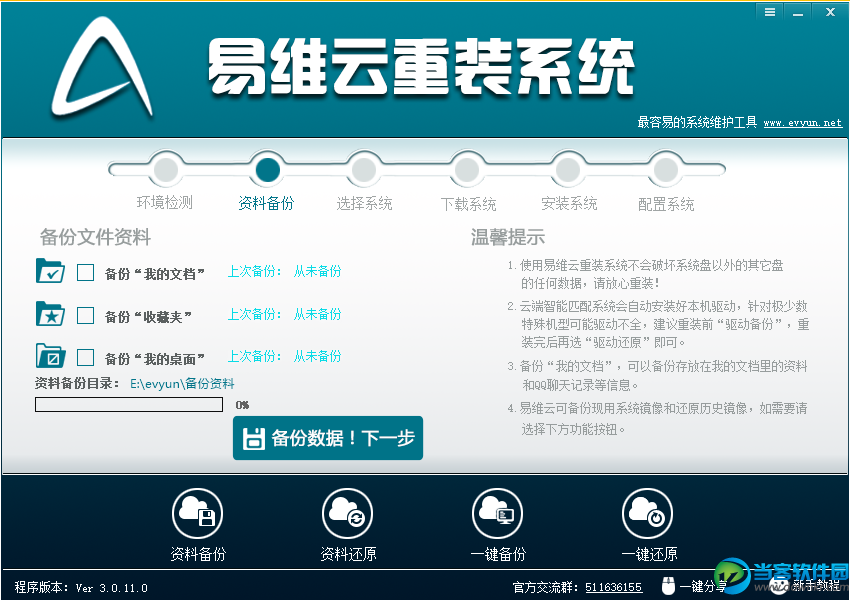
Task: Click the 程序版本 Ver 3.0.11.0 text
Action: (81, 587)
